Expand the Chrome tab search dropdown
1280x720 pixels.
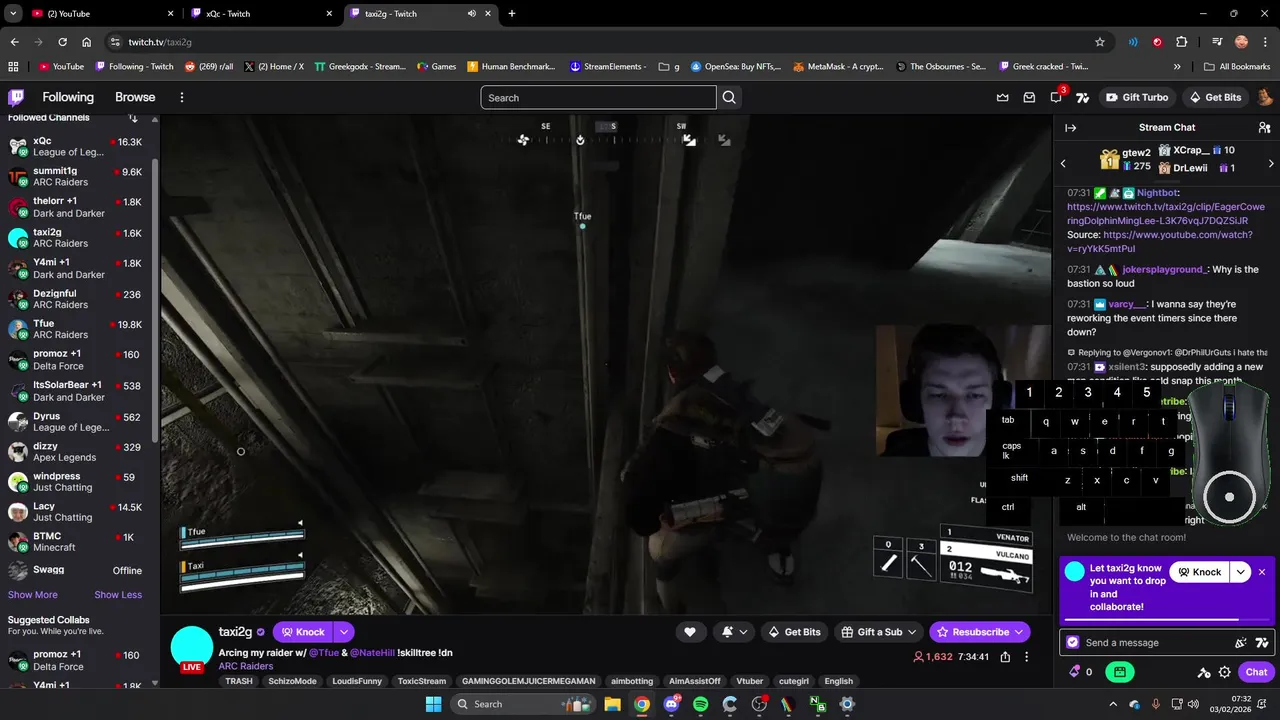13,14
